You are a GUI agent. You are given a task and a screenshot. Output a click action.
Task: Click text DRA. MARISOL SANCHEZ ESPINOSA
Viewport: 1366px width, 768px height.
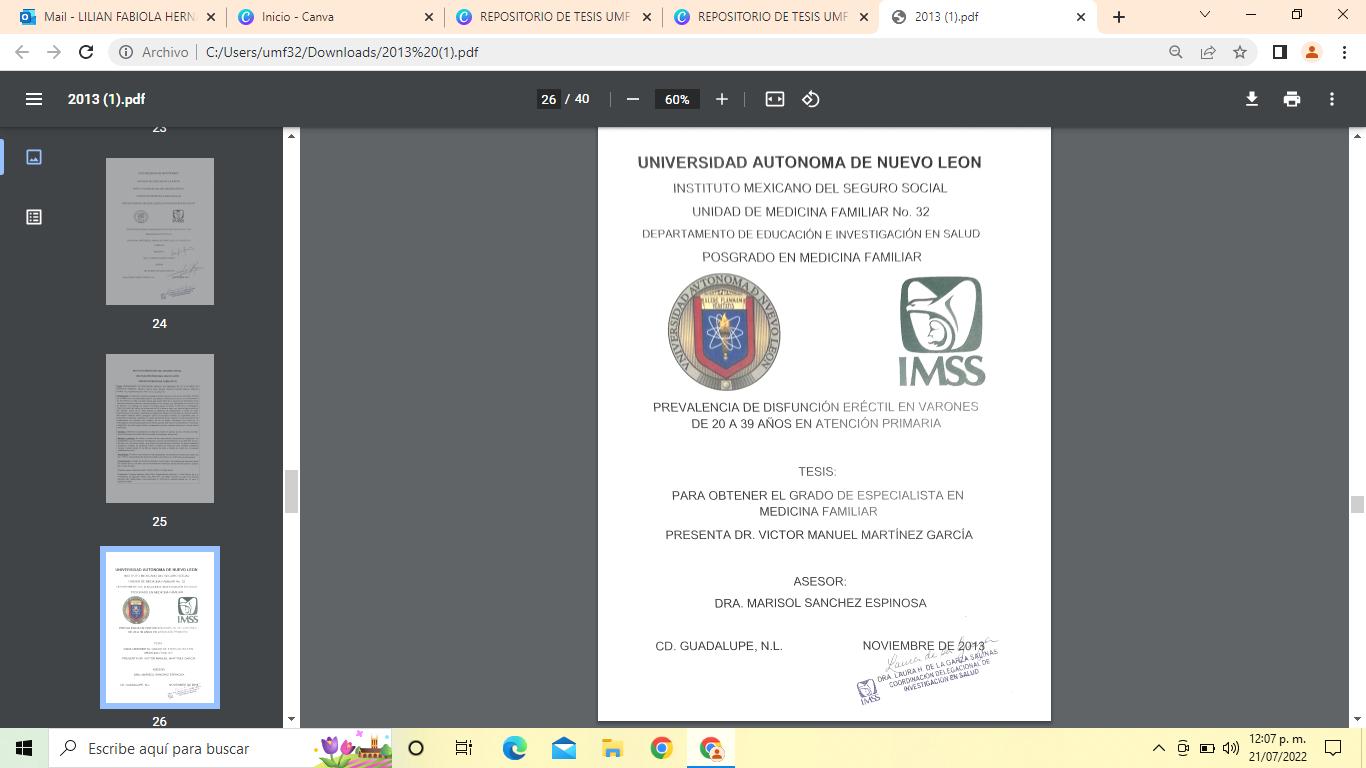820,603
